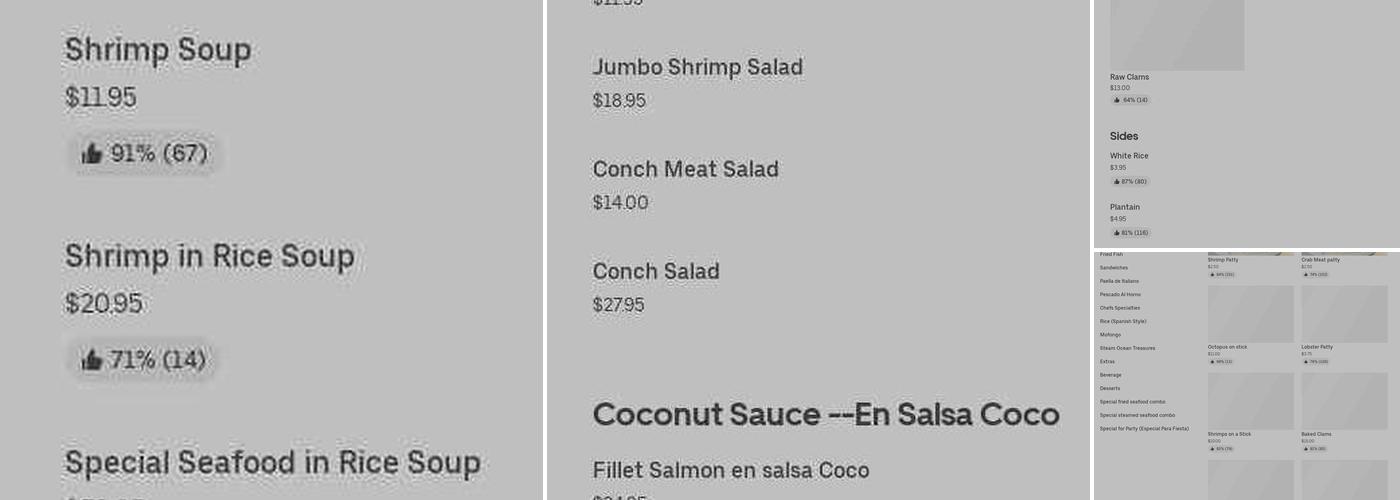Open the Special Seafood in Rice Soup item

[272, 463]
